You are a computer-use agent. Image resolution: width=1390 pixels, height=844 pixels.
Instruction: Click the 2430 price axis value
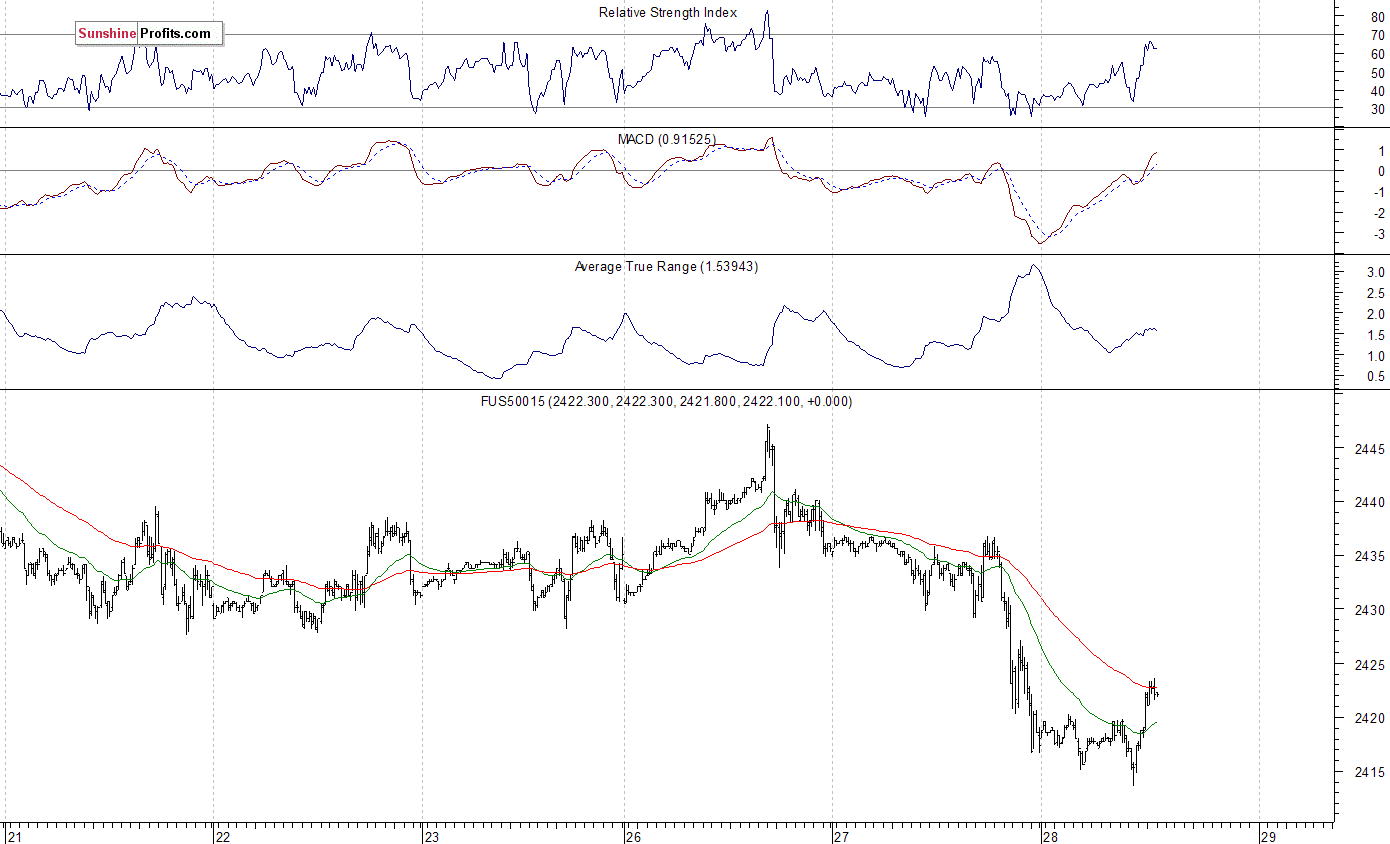tap(1368, 610)
